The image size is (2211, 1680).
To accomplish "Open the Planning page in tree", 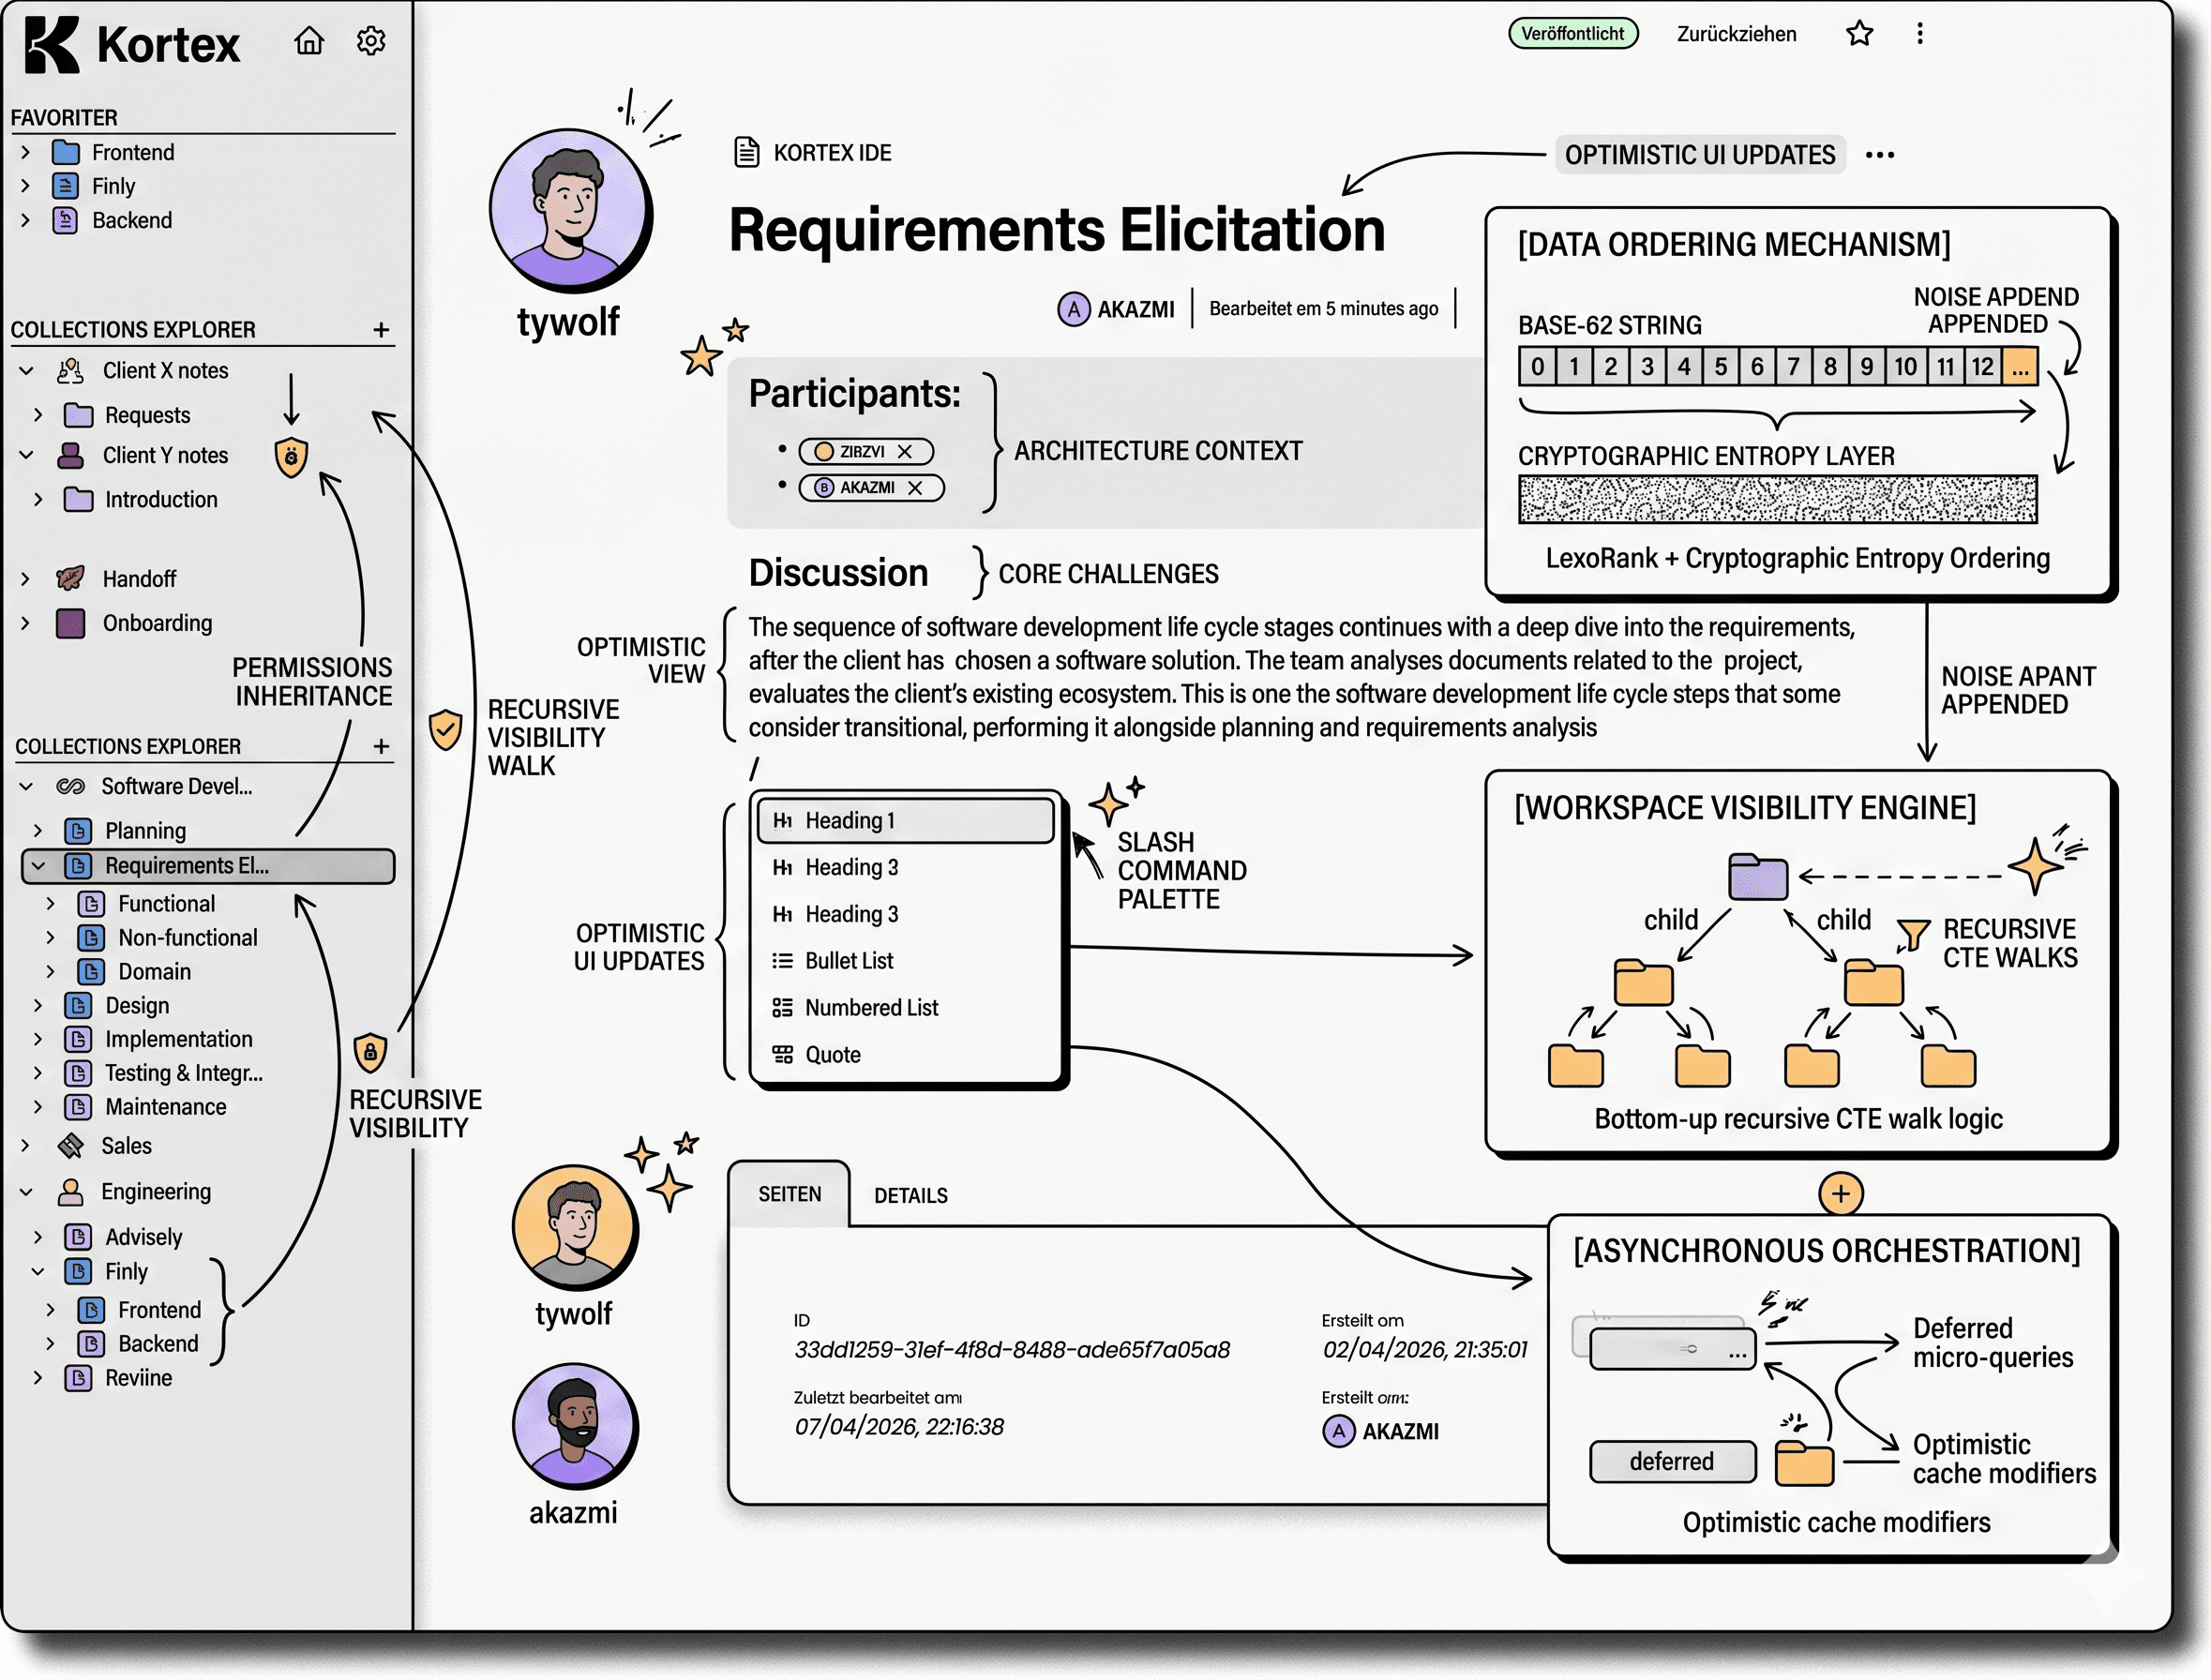I will click(x=145, y=831).
